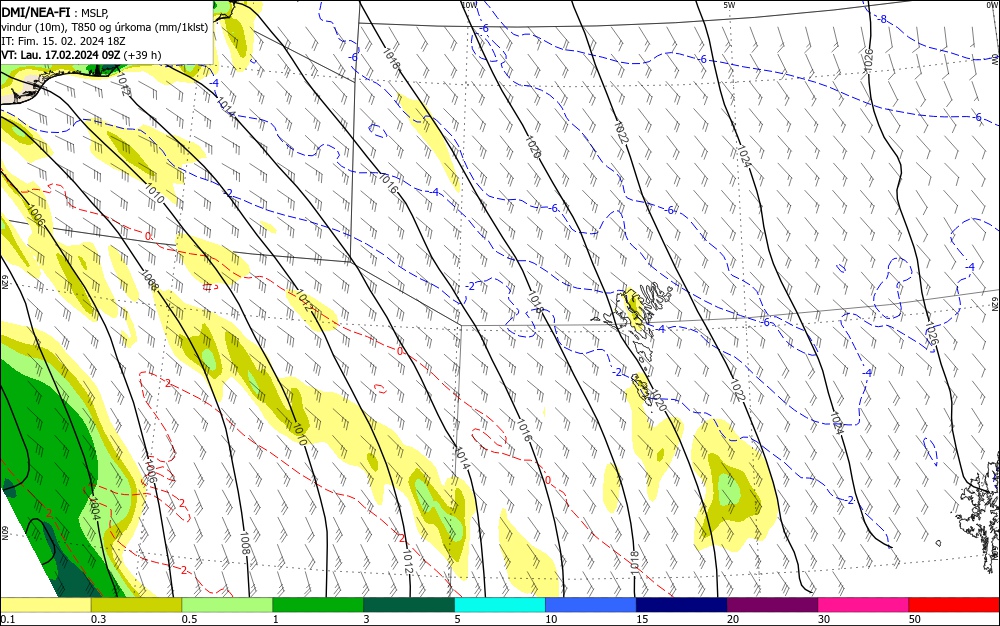The width and height of the screenshot is (1000, 626).
Task: Click the "-8" isotherm label
Action: 883,19
